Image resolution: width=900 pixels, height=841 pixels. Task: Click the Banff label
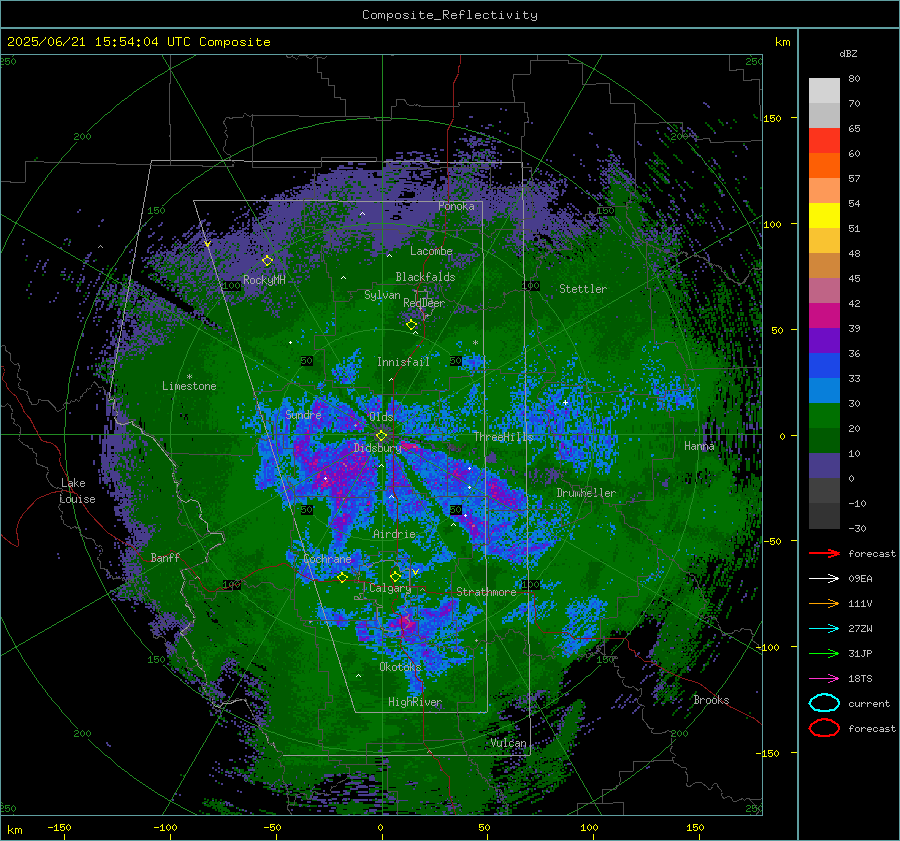tap(165, 557)
